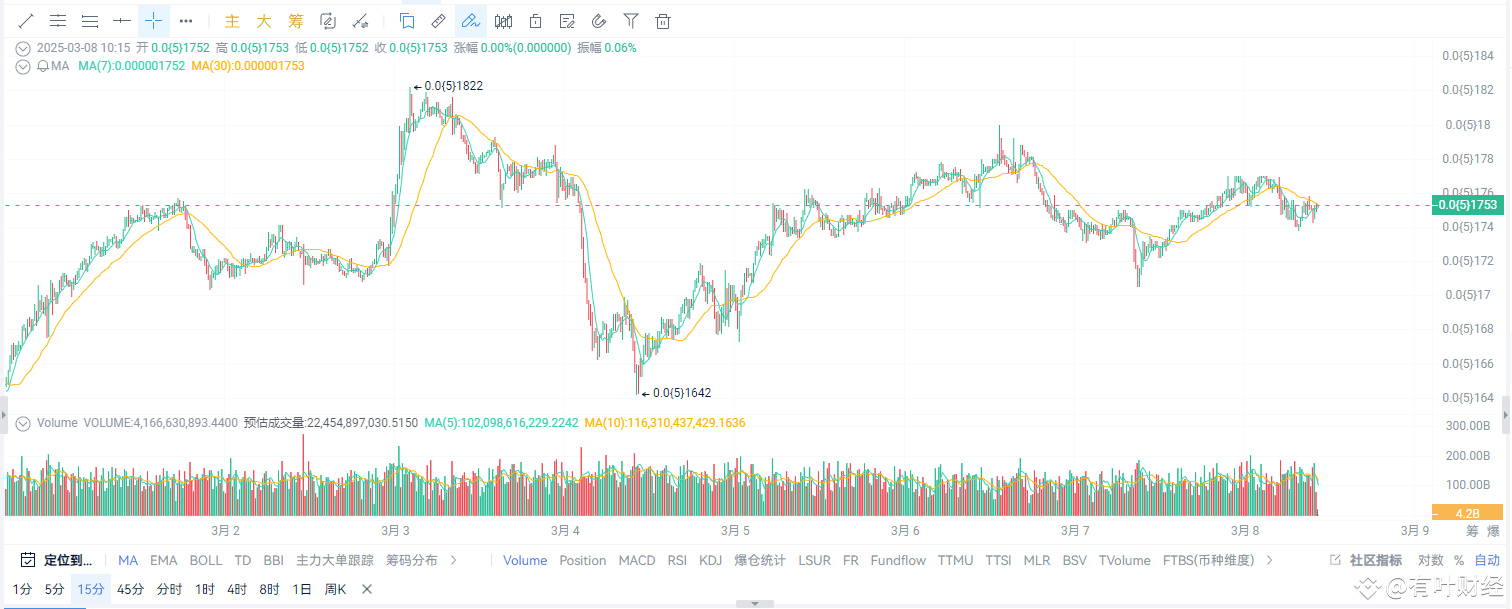Click the bottom panel resize handle
1512x609 pixels.
(755, 602)
